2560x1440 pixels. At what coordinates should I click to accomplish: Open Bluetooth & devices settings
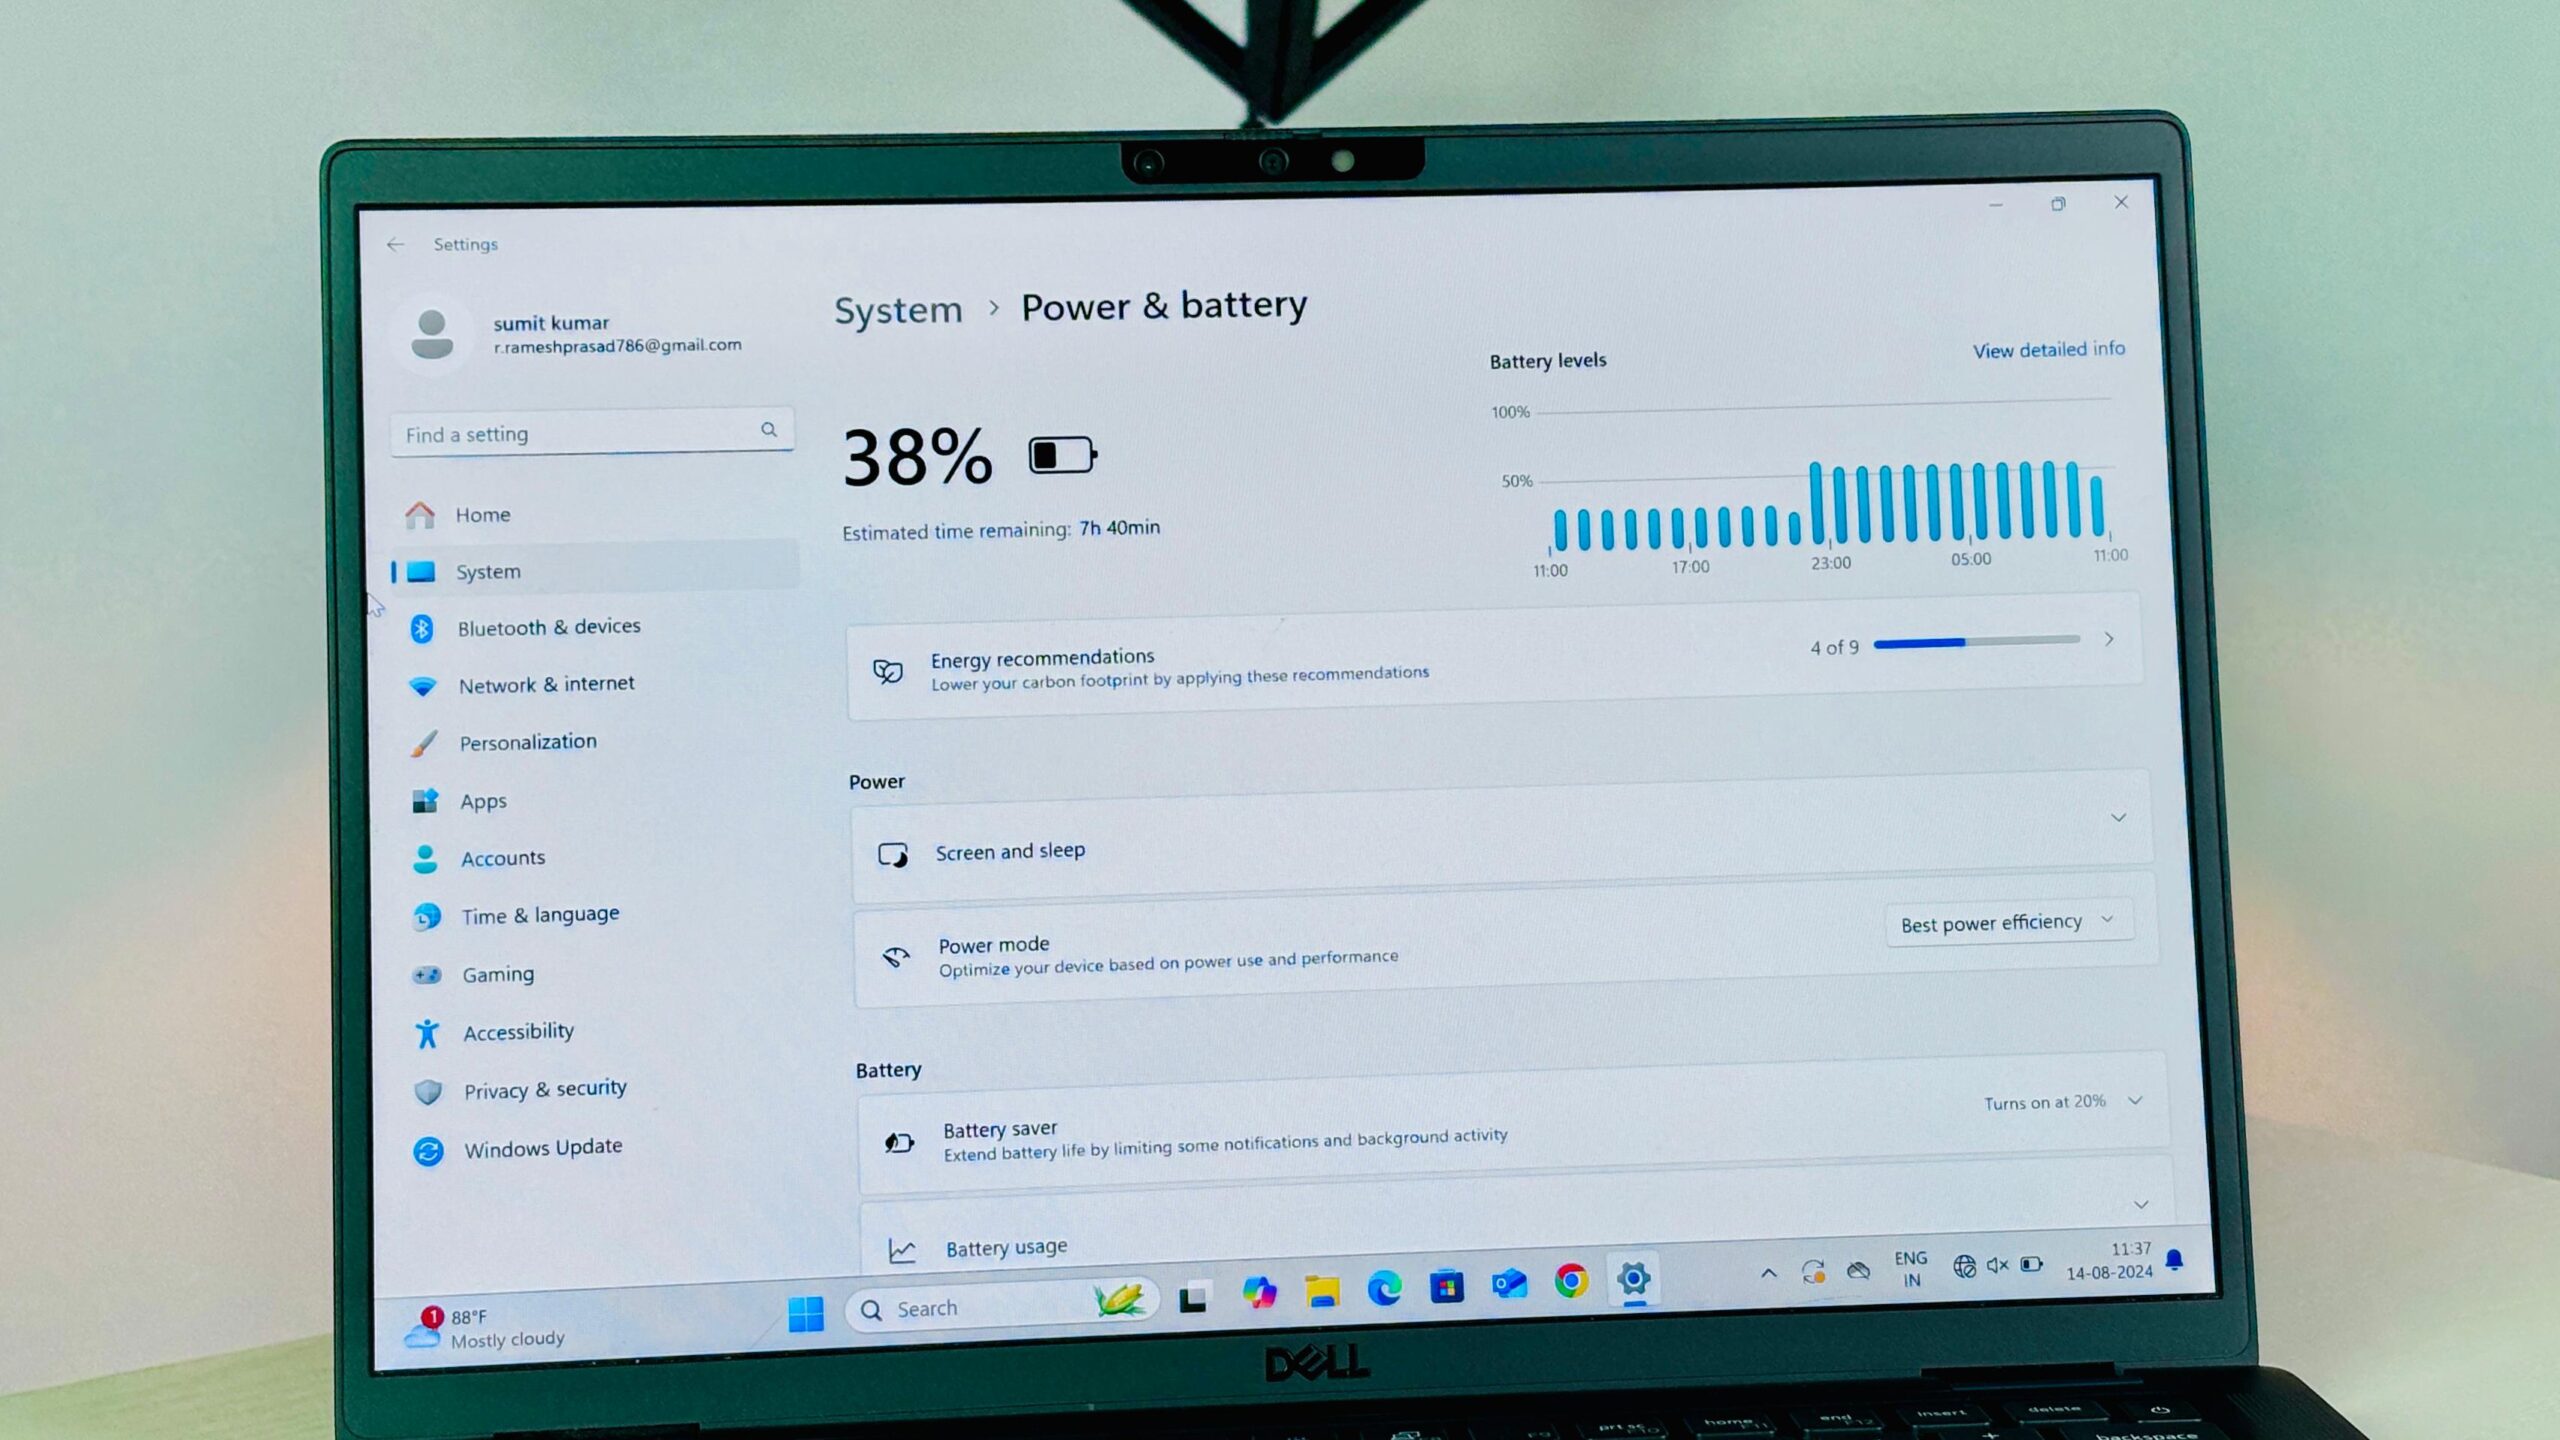tap(549, 626)
